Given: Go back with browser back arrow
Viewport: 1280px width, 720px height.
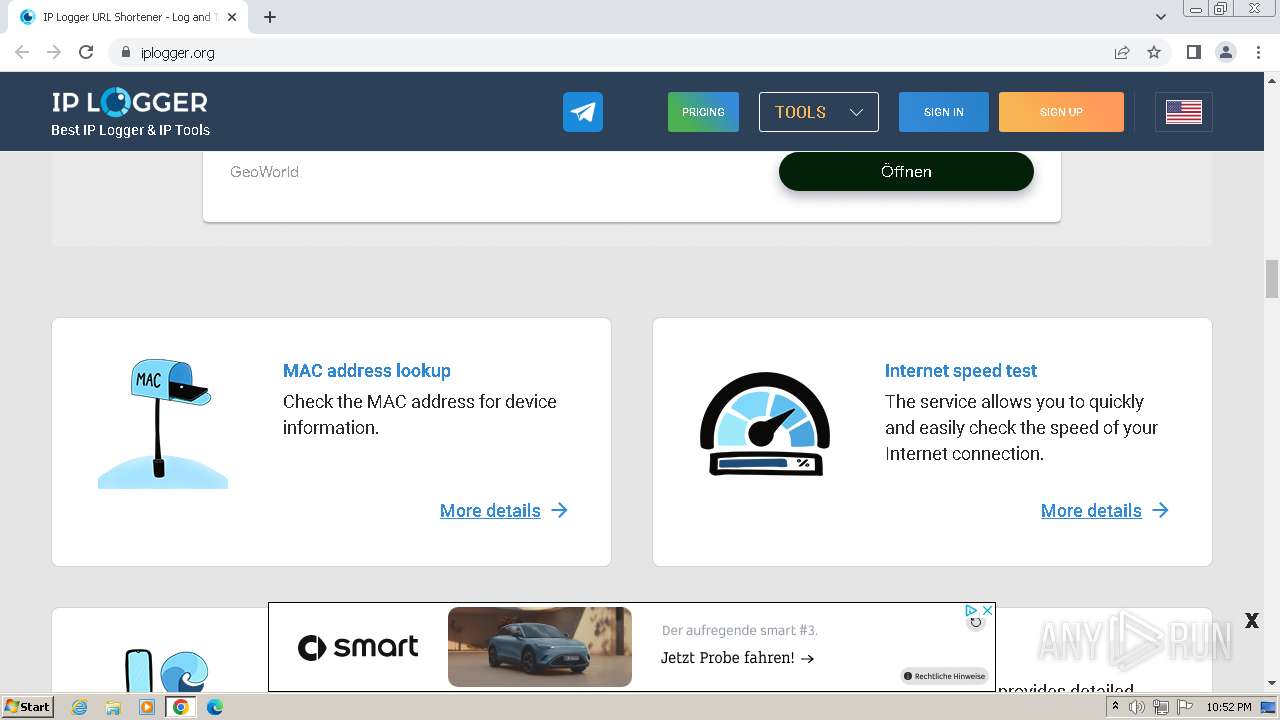Looking at the screenshot, I should (x=22, y=52).
